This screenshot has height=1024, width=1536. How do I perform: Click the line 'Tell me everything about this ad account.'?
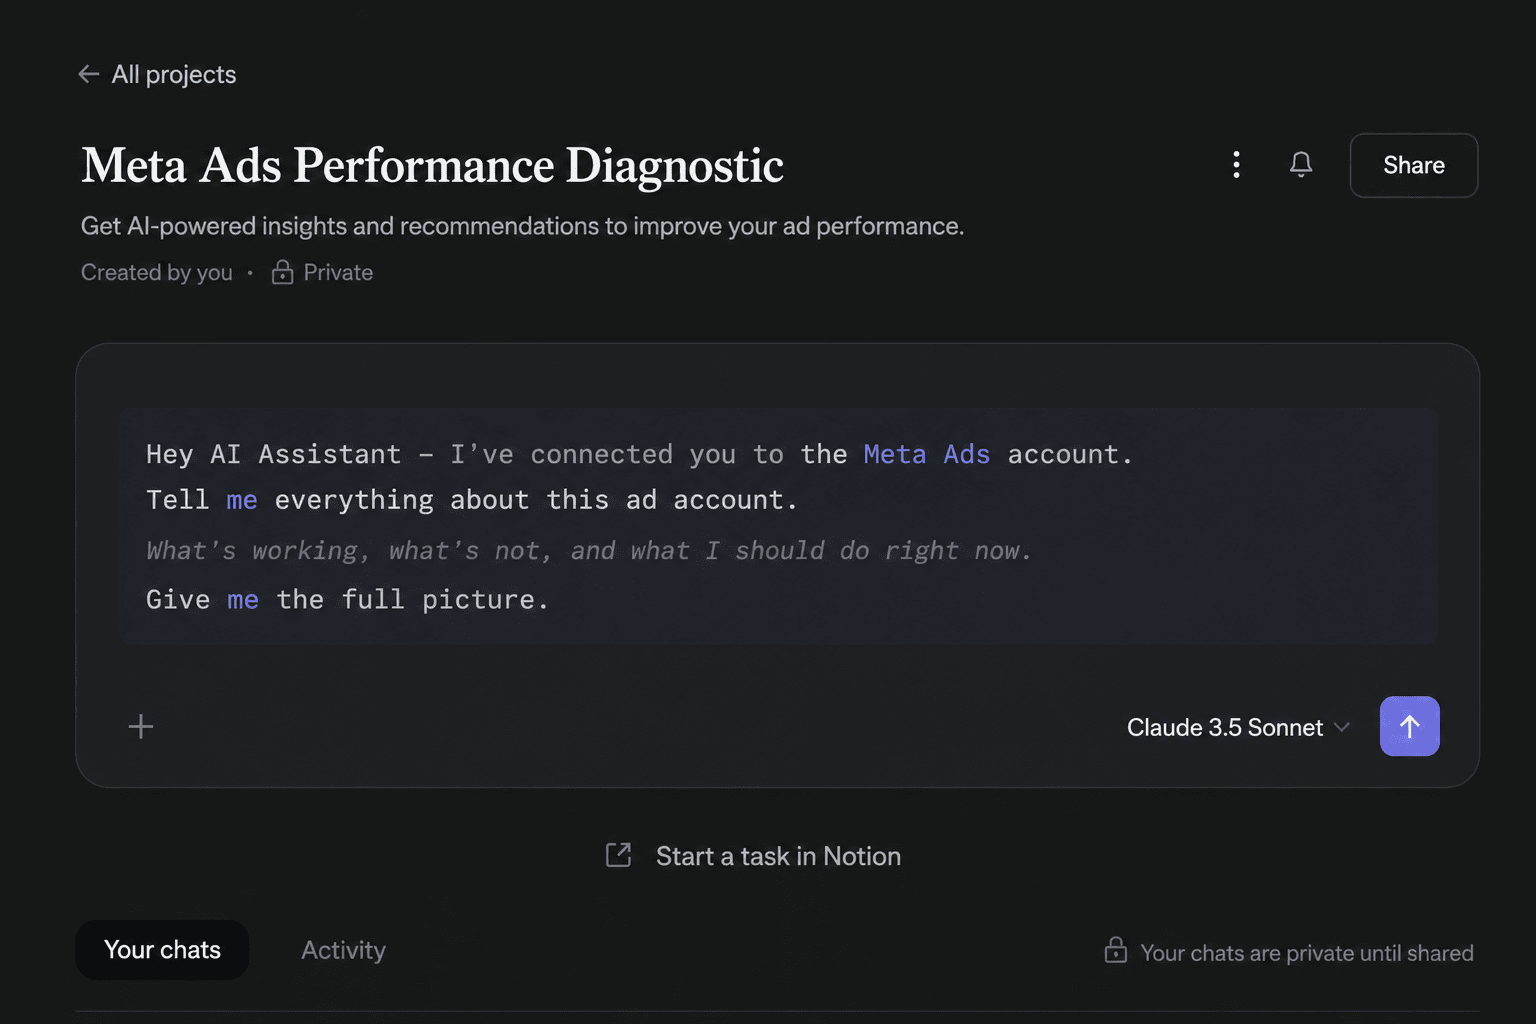tap(472, 499)
